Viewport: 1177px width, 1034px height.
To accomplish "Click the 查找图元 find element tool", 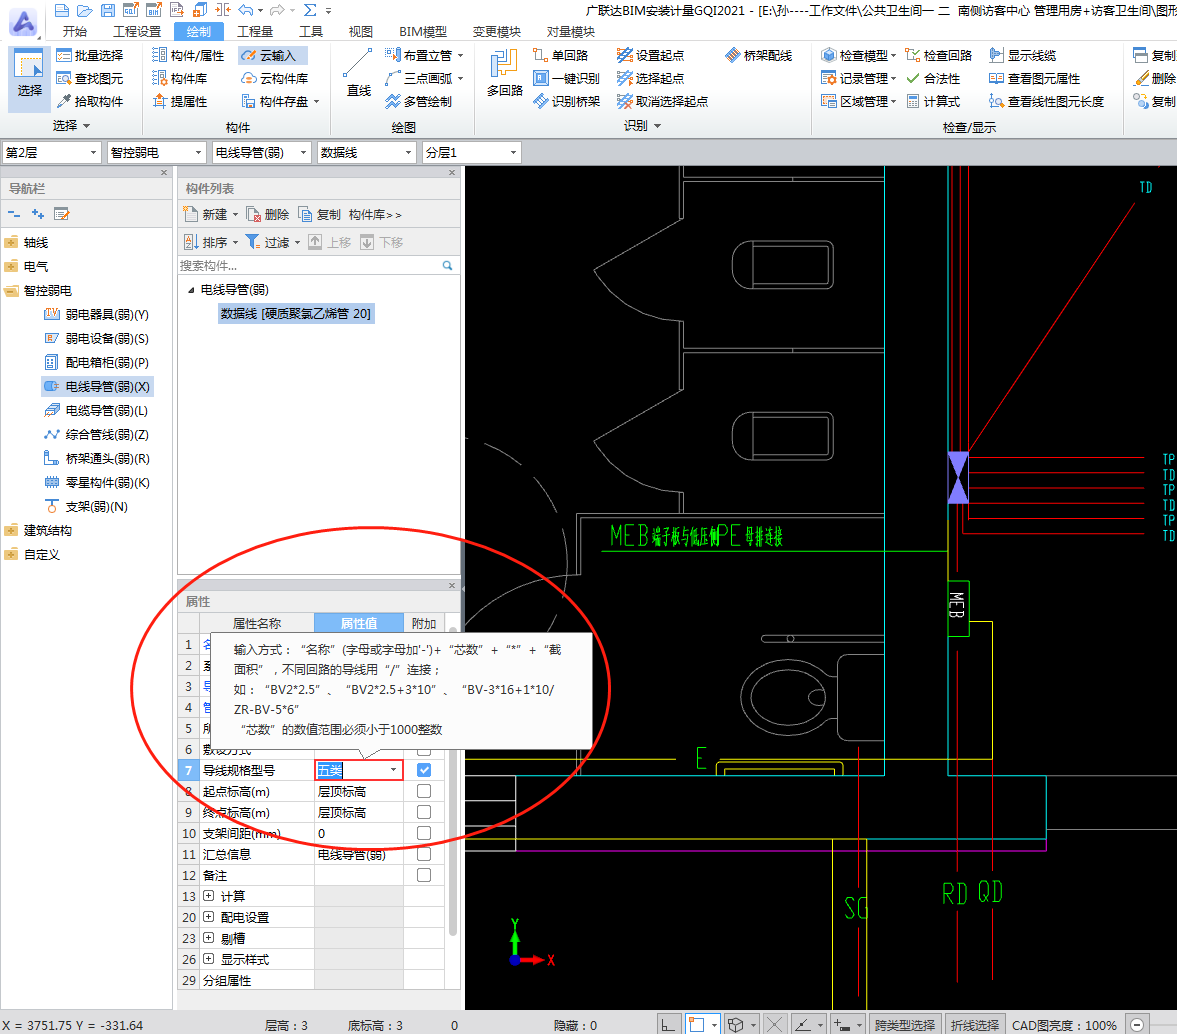I will [90, 78].
